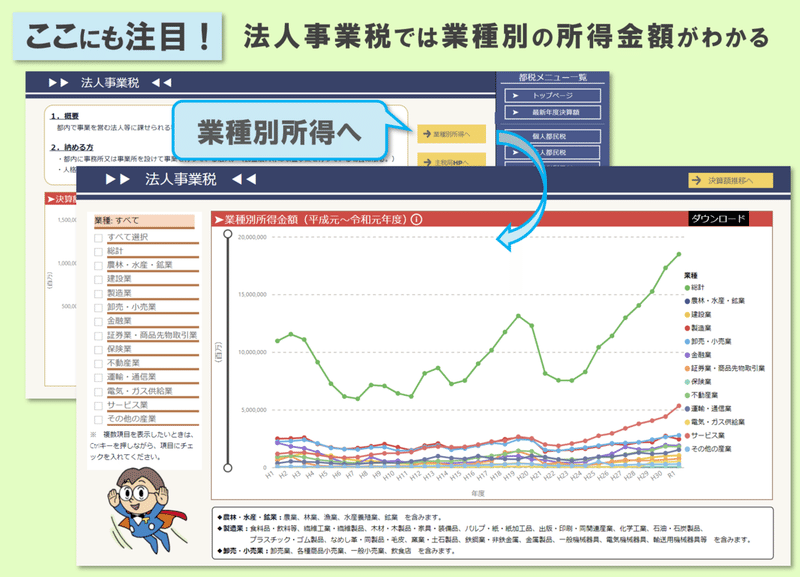Click the 卸売・小売業 legend entry

click(708, 341)
